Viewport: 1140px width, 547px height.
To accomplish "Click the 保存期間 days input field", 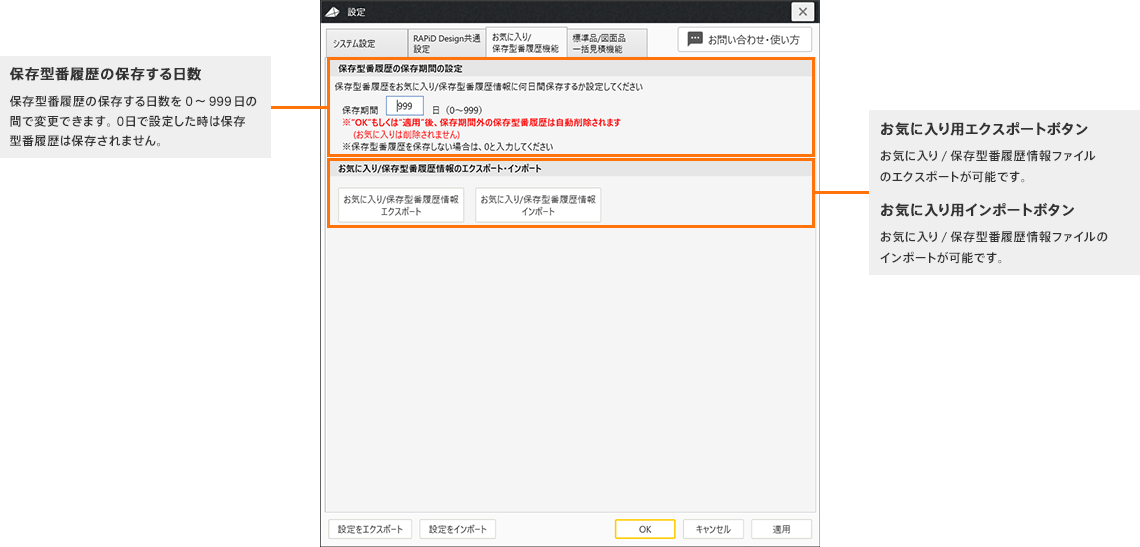I will tap(405, 107).
